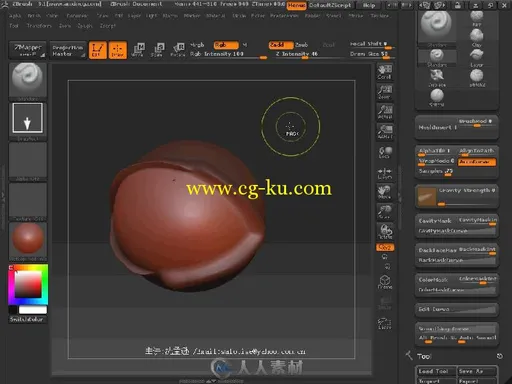Toggle the CavityMask button
Image resolution: width=512 pixels, height=384 pixels.
435,221
